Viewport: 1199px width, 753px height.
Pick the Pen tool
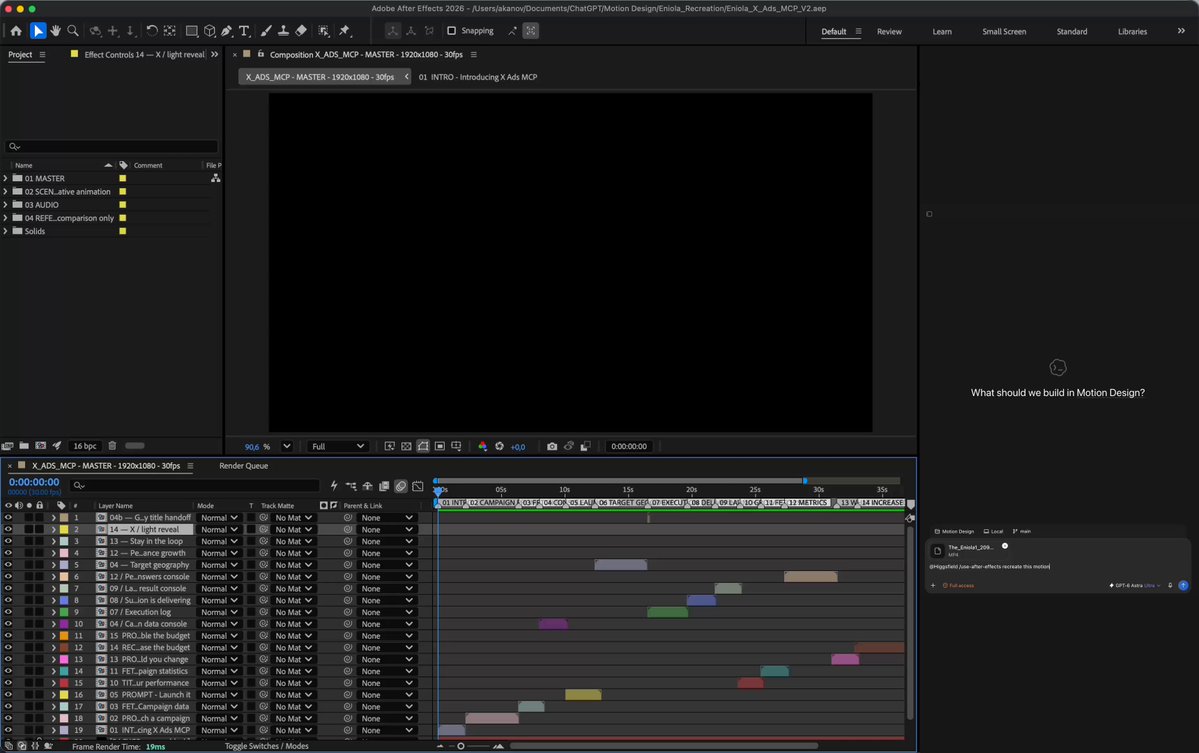pos(227,31)
